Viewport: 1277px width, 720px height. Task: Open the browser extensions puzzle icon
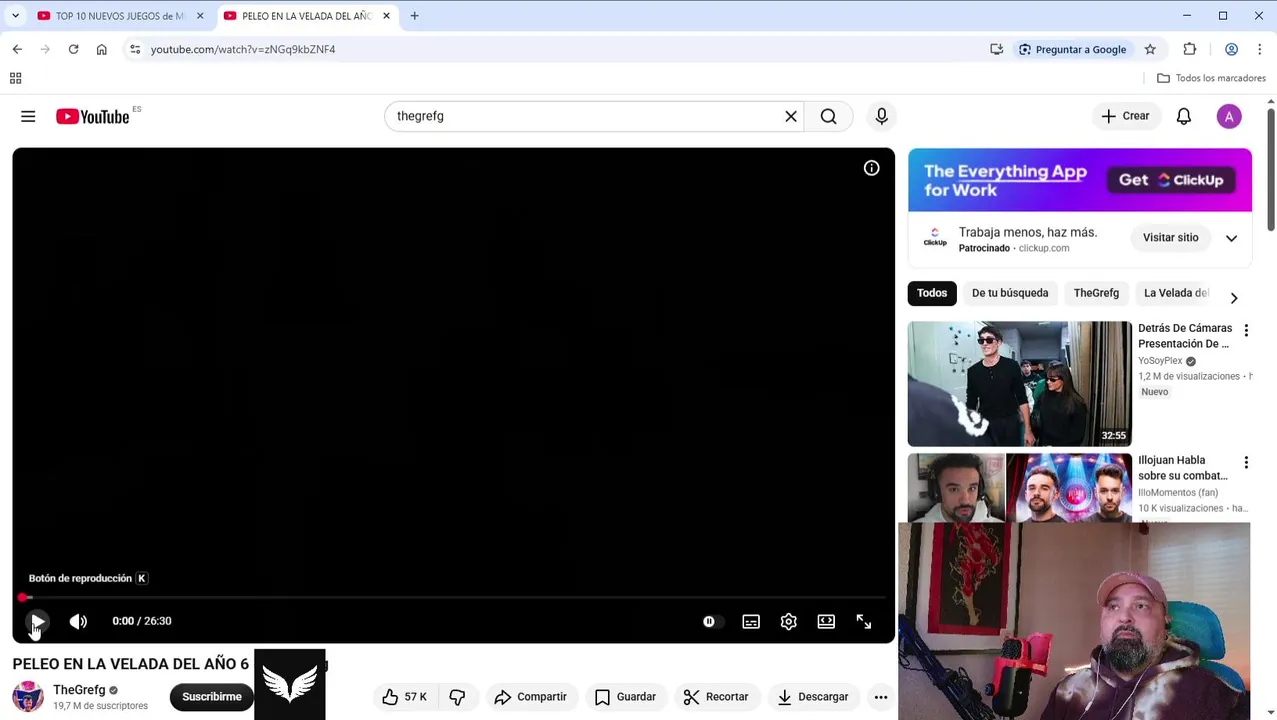pyautogui.click(x=1189, y=49)
